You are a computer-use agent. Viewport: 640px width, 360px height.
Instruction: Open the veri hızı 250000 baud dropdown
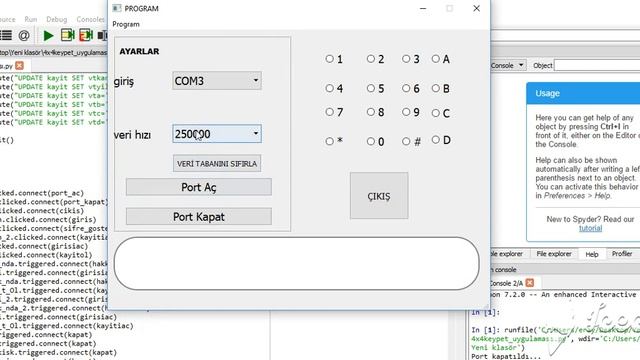click(217, 134)
